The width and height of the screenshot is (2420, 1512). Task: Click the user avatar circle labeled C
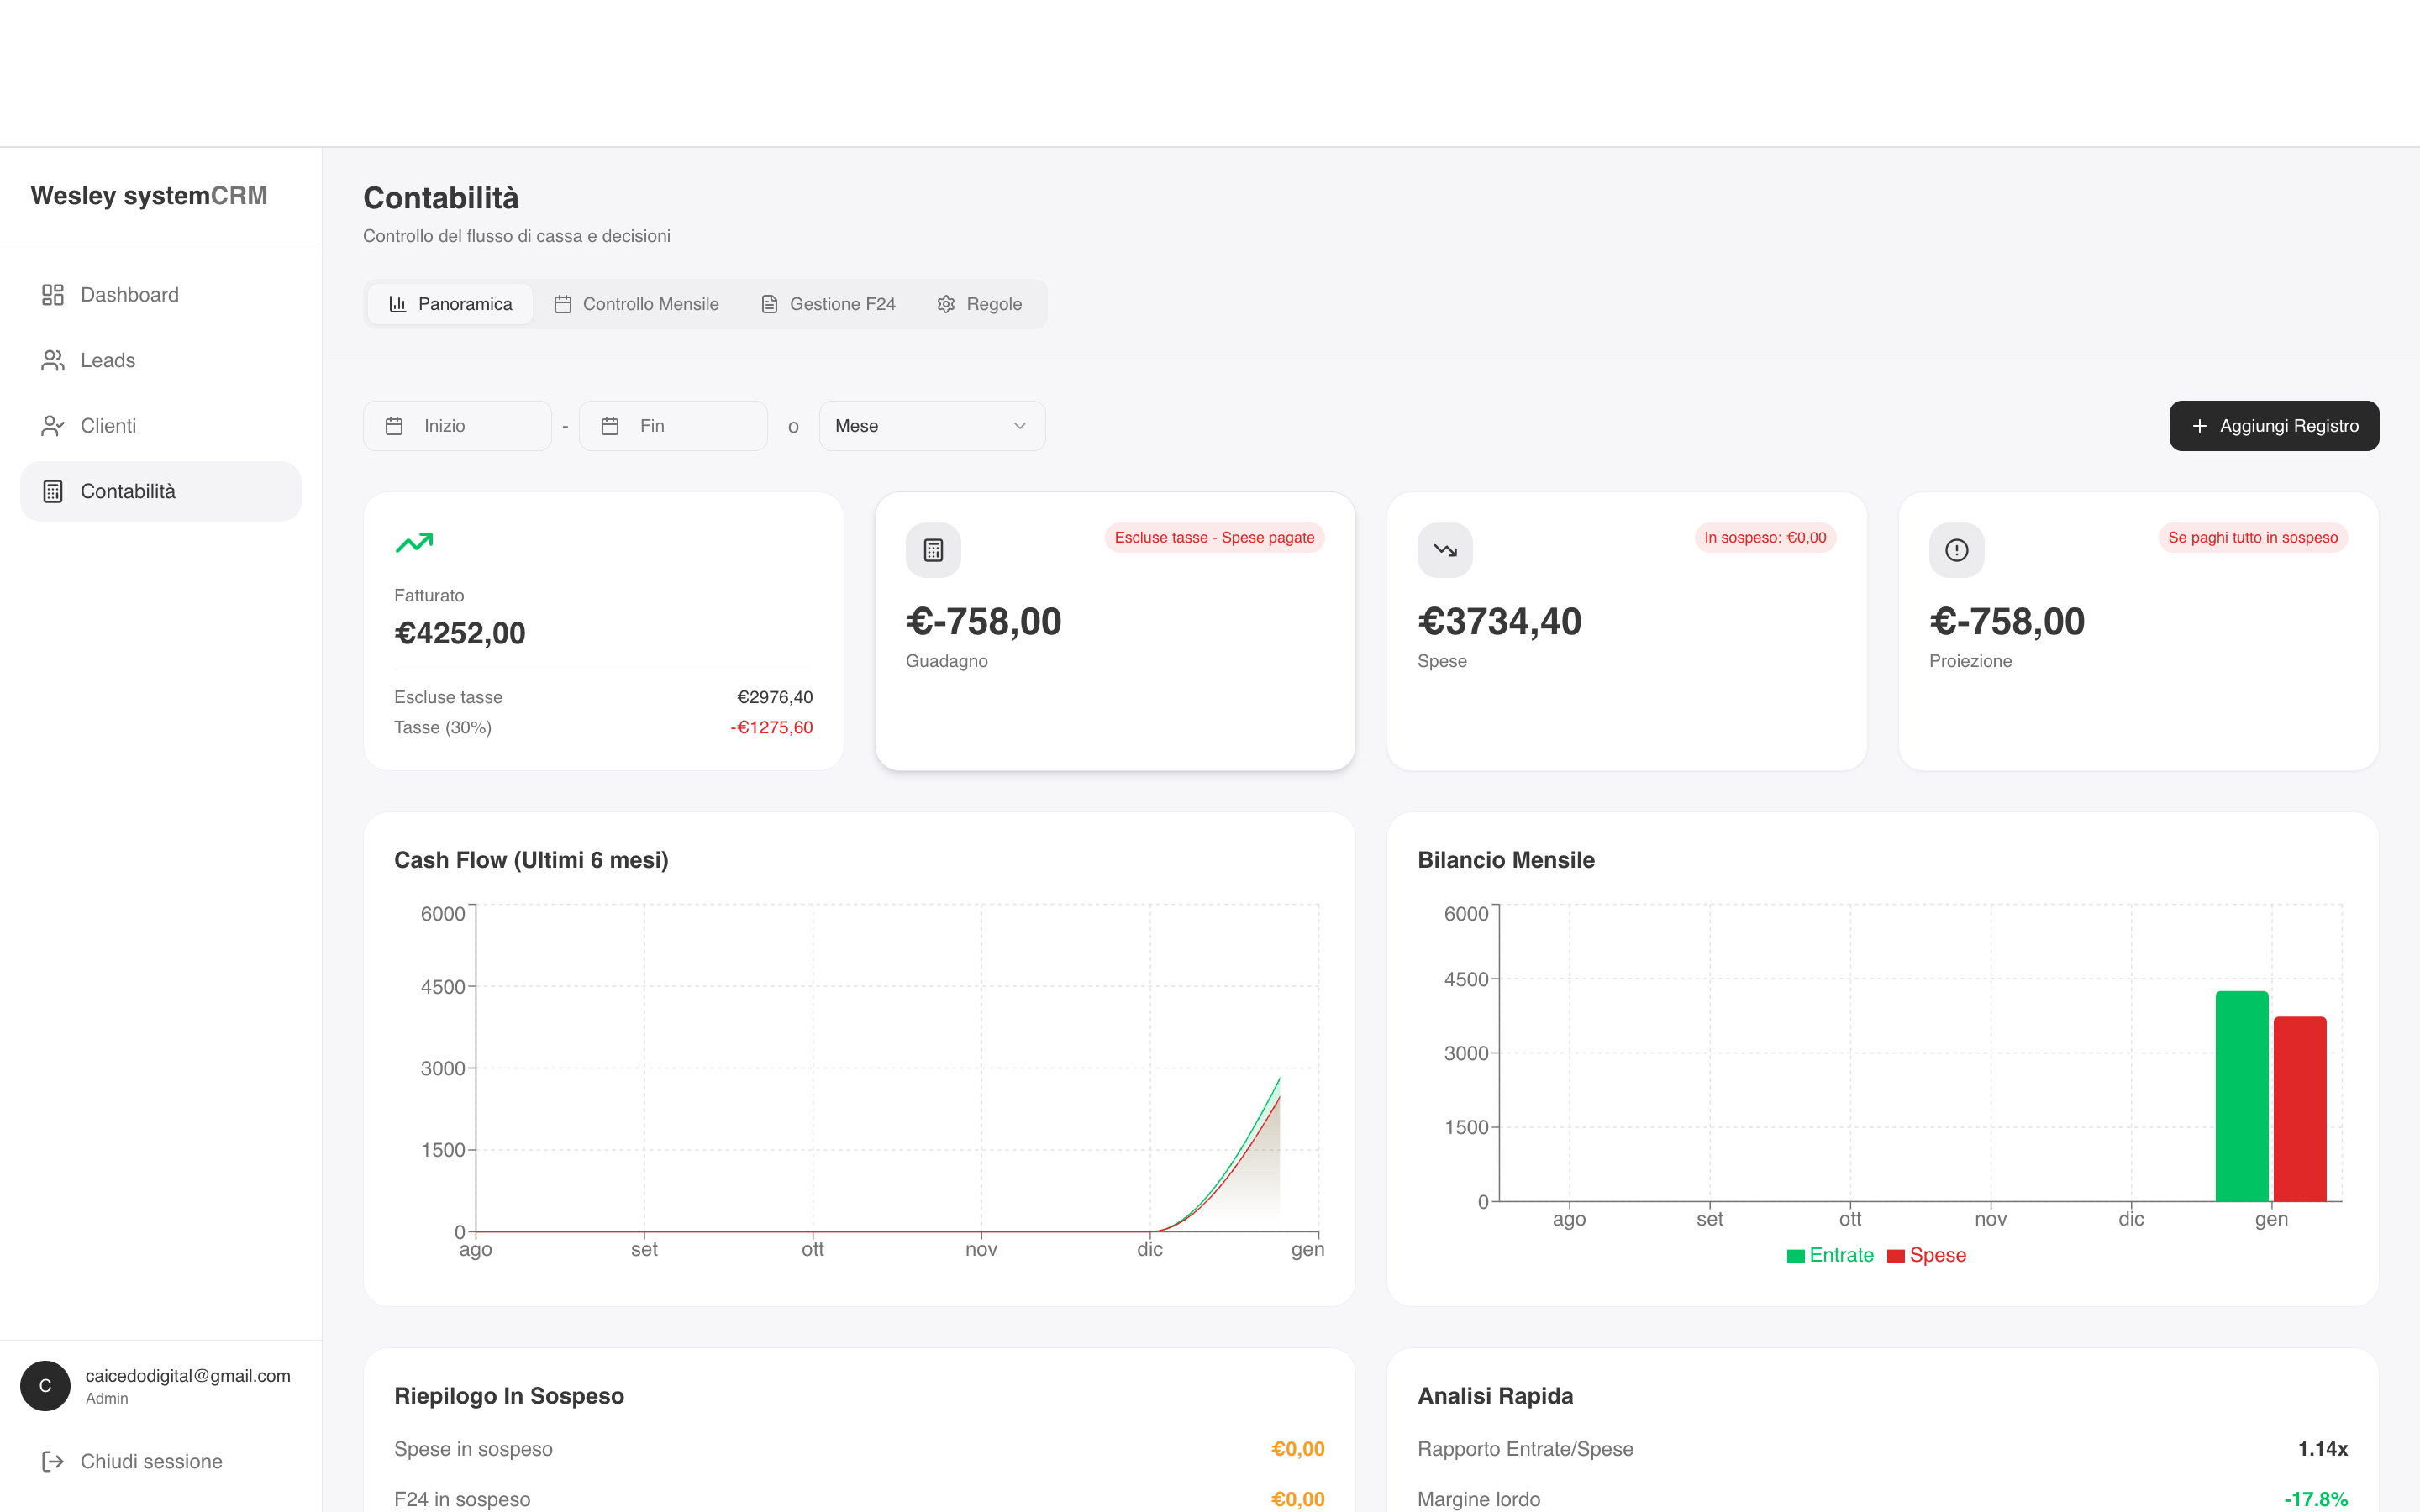point(45,1386)
